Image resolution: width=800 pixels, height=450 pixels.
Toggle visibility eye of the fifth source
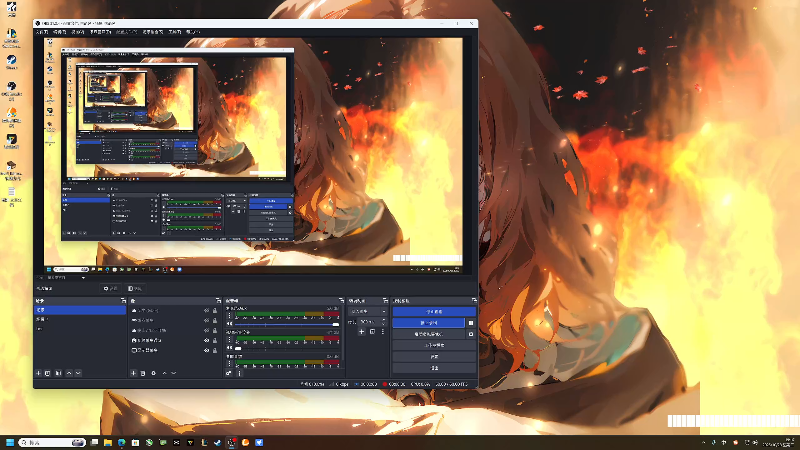coord(207,351)
